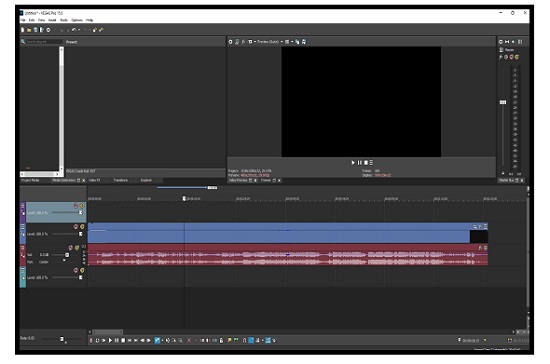Mute the audio track
Viewport: 550px width, 364px height.
(71, 248)
